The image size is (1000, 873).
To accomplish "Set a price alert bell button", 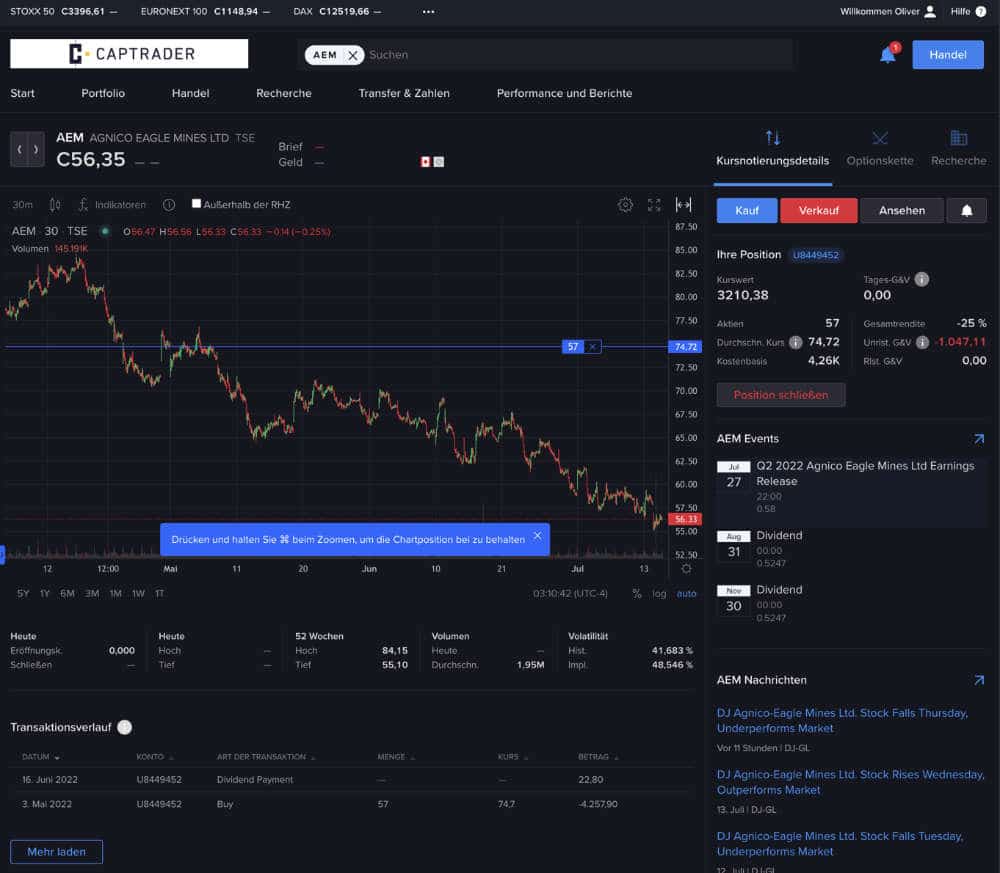I will (967, 210).
